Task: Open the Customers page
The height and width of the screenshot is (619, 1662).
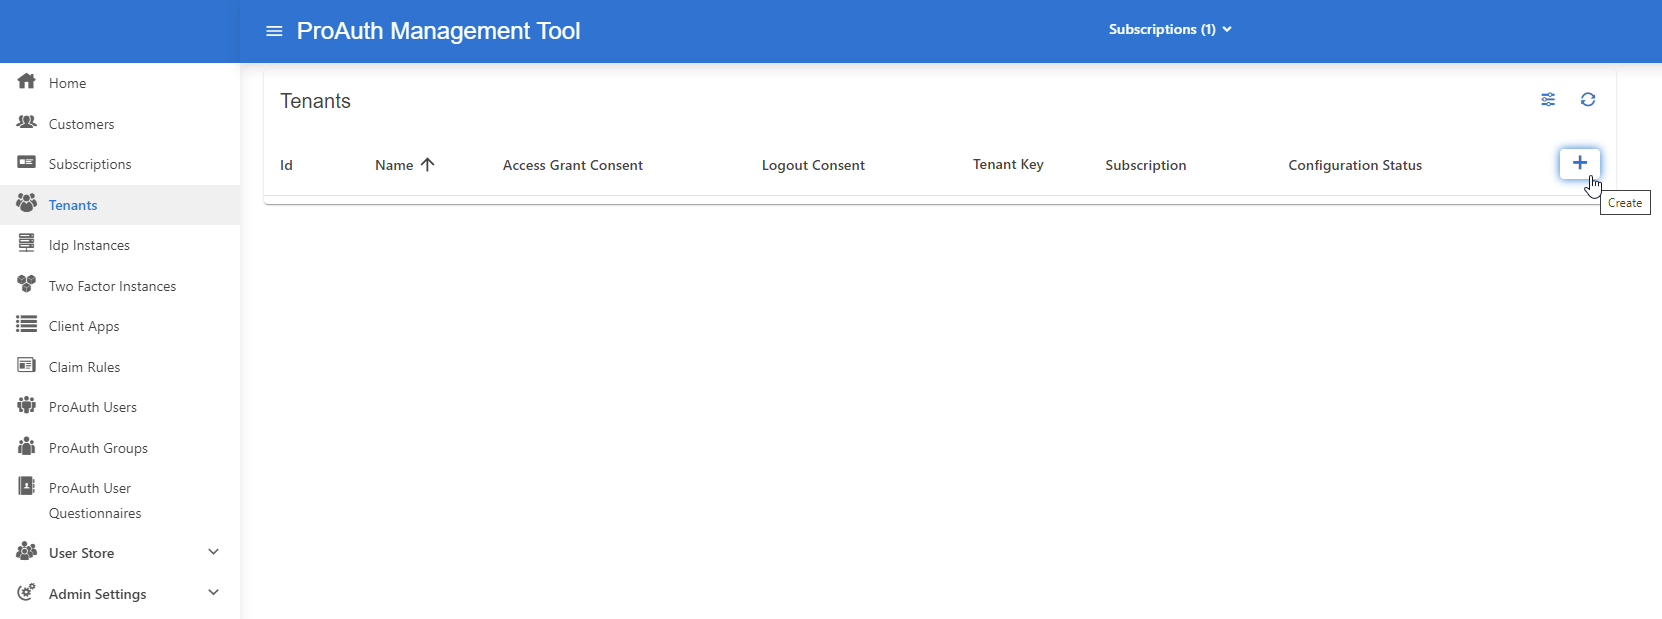Action: (82, 124)
